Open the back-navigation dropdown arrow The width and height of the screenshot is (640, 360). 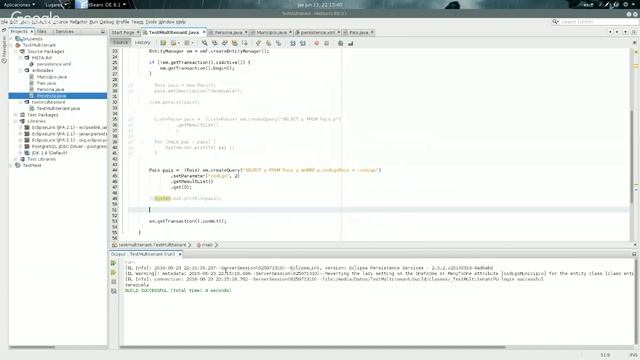tap(179, 43)
